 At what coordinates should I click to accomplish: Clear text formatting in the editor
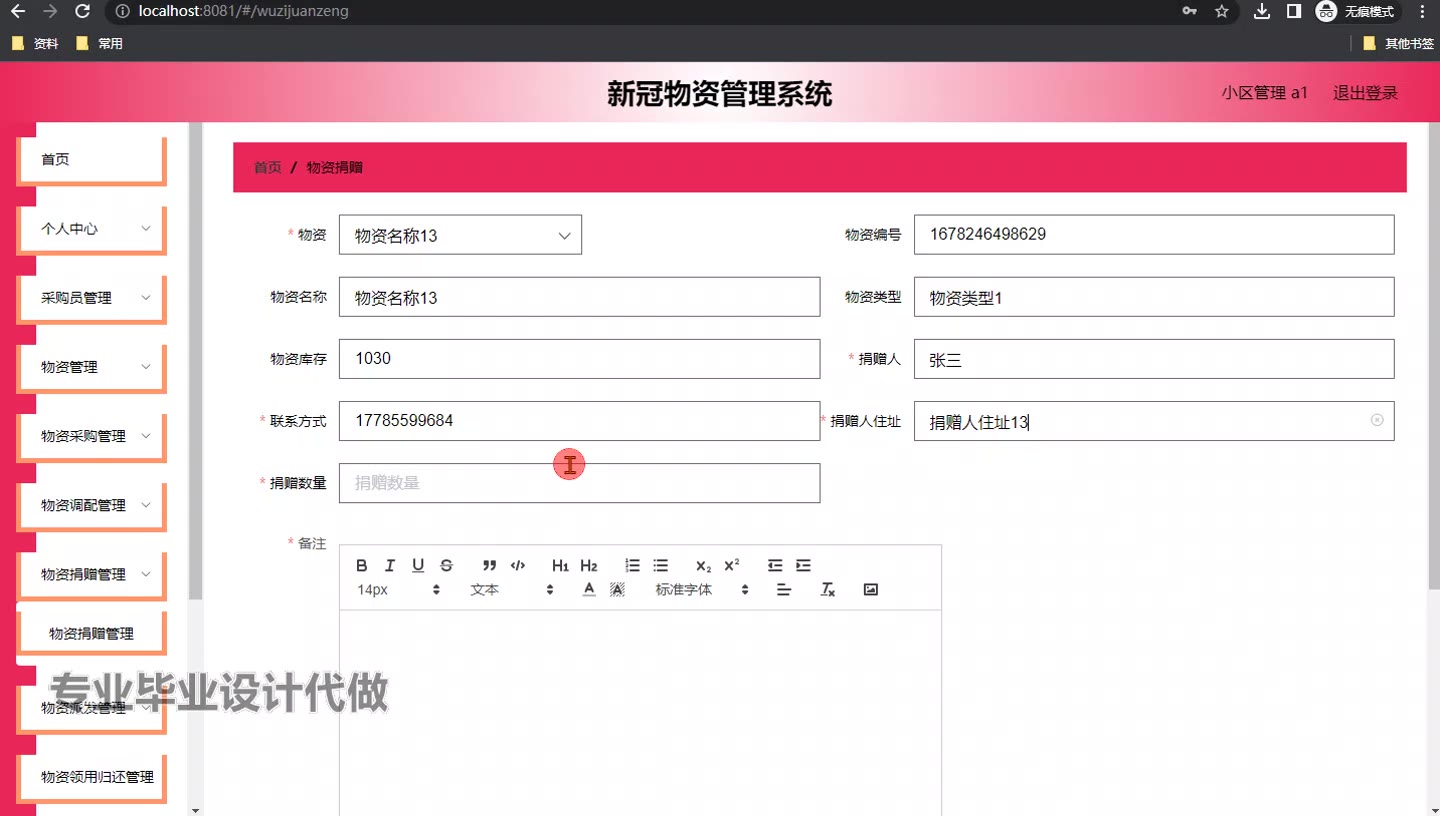coord(827,590)
